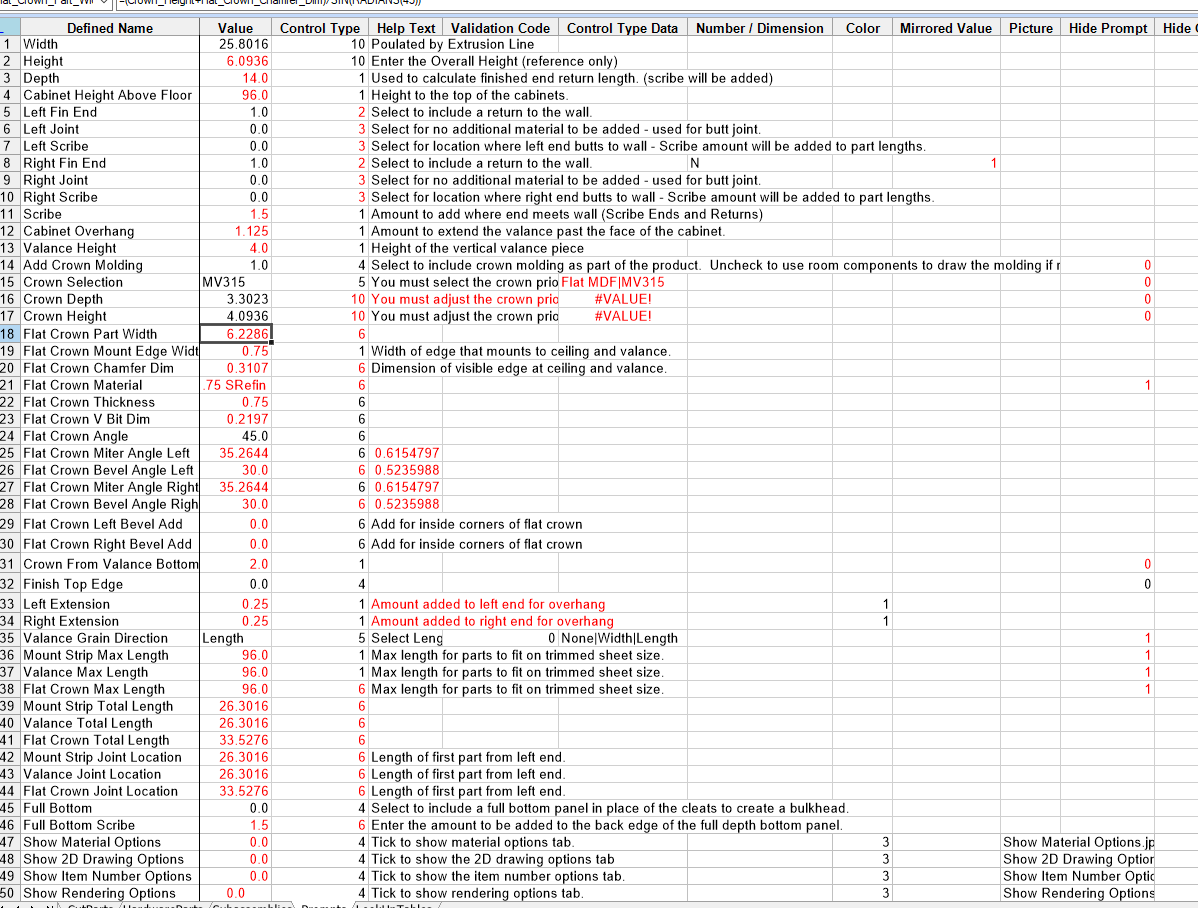This screenshot has height=908, width=1198.
Task: Select the Validation Code column header
Action: tap(500, 28)
